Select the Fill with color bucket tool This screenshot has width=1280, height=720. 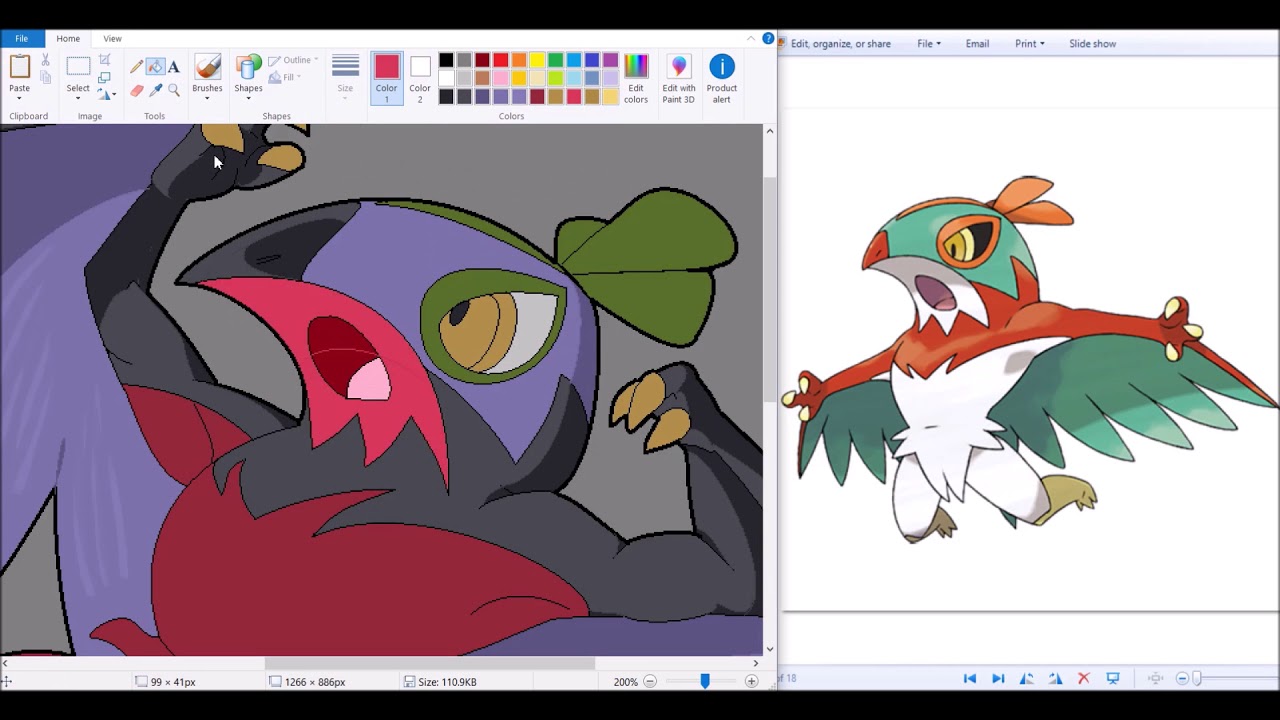(x=155, y=67)
